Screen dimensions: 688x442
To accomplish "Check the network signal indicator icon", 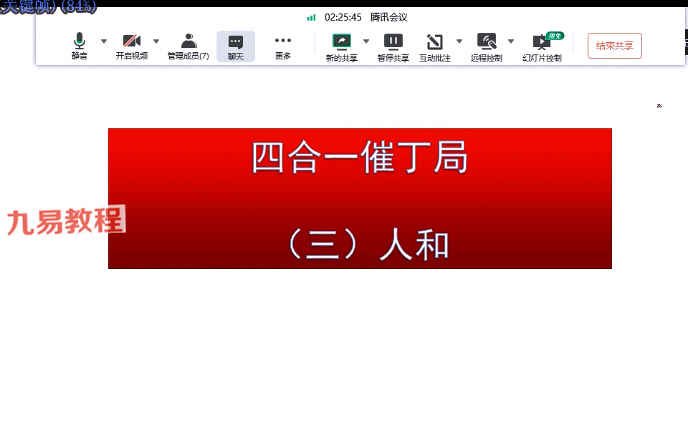I will tap(311, 18).
